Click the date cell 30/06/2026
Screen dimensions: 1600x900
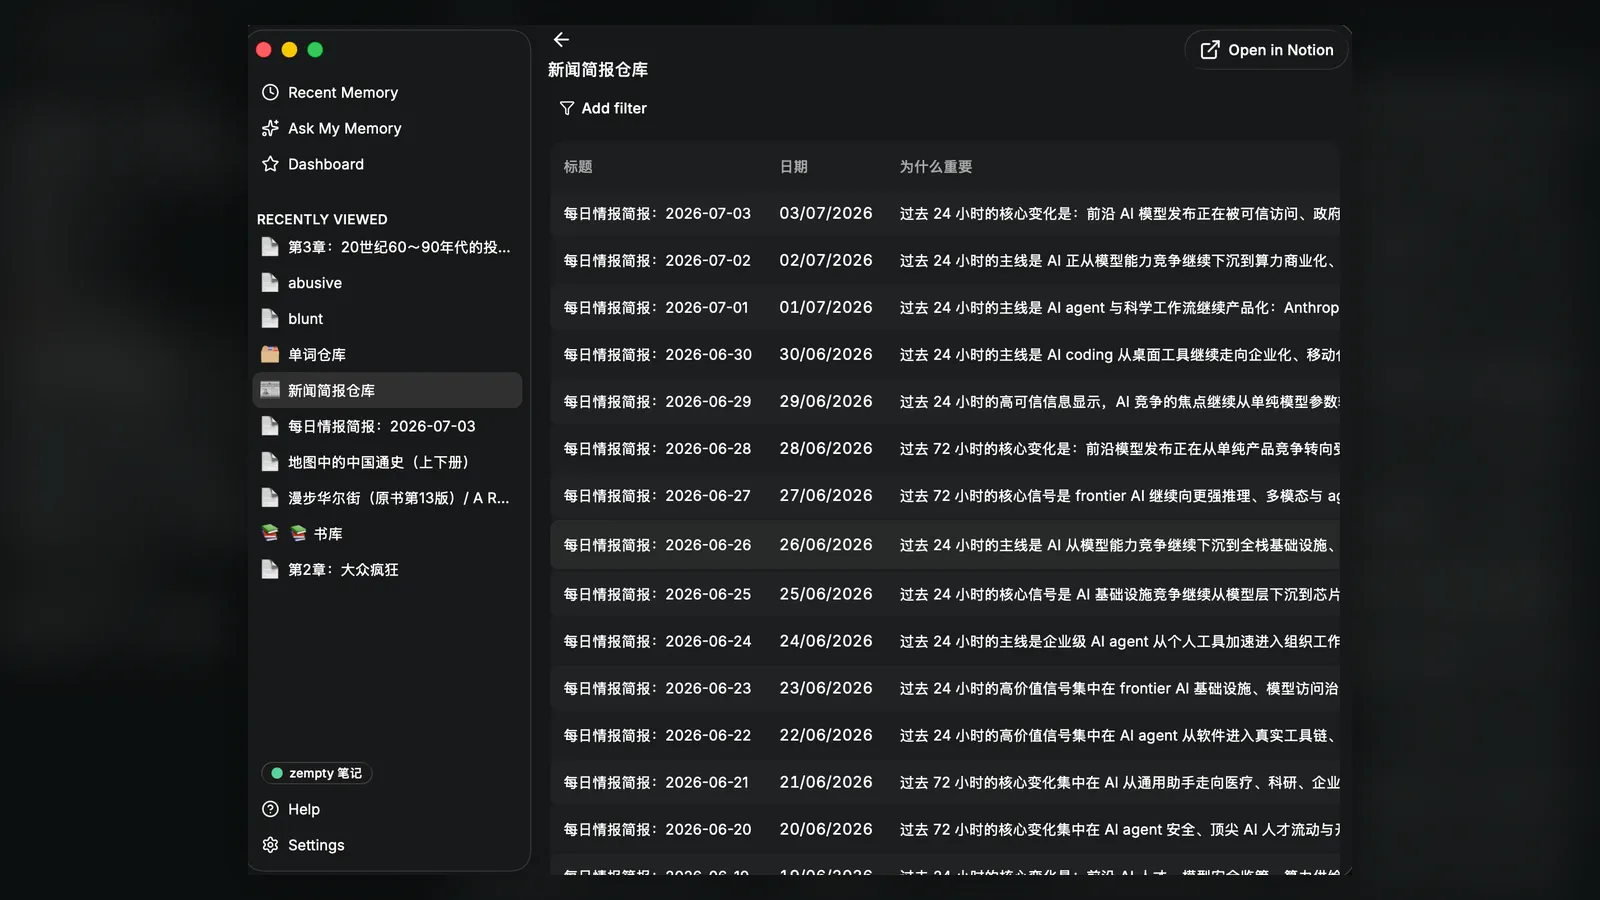pyautogui.click(x=826, y=355)
